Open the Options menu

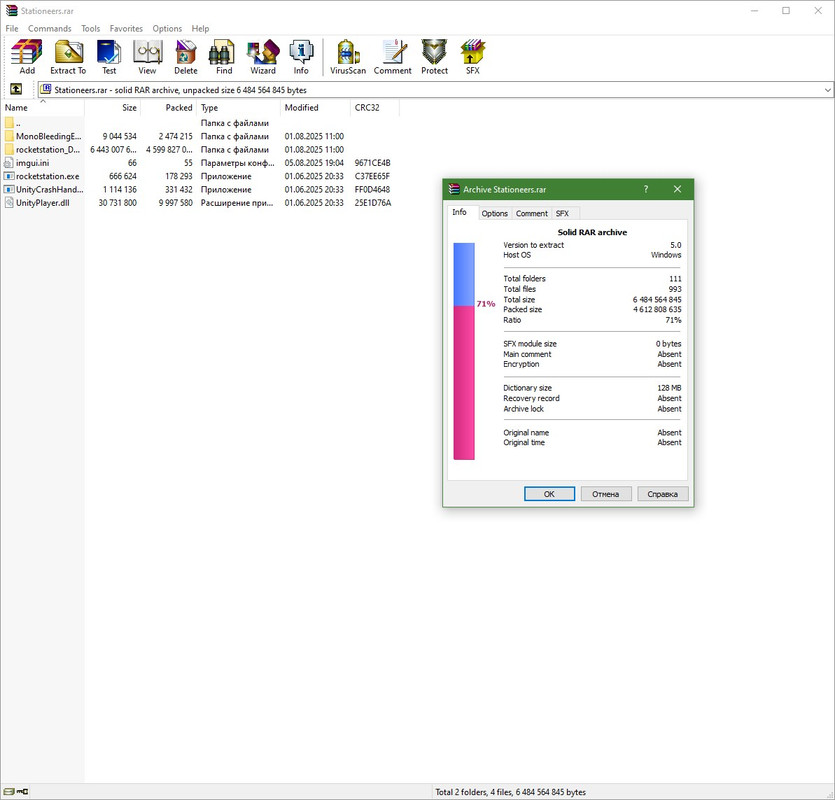(x=167, y=29)
